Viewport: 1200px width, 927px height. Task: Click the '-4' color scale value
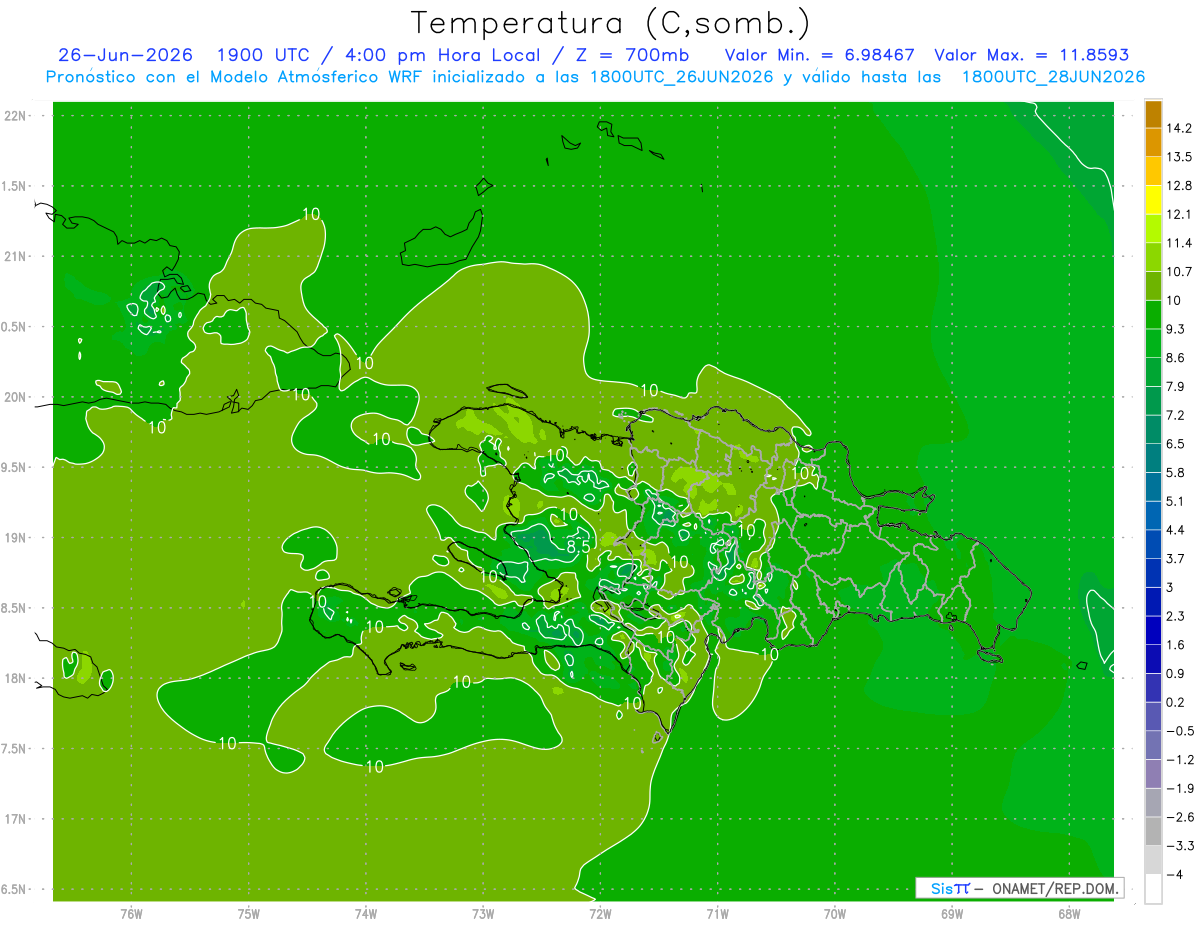pyautogui.click(x=1175, y=875)
